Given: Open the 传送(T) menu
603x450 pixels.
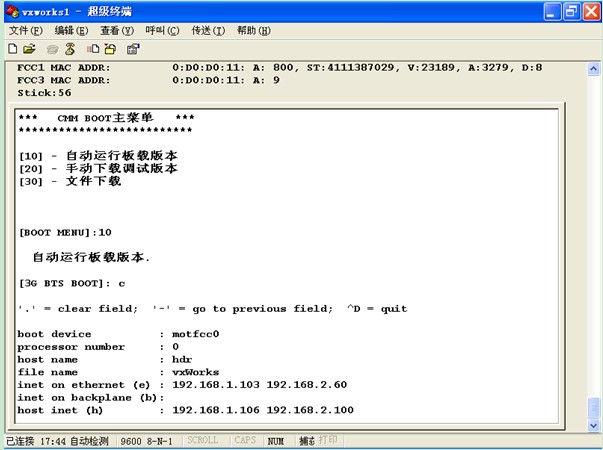Looking at the screenshot, I should click(x=208, y=30).
